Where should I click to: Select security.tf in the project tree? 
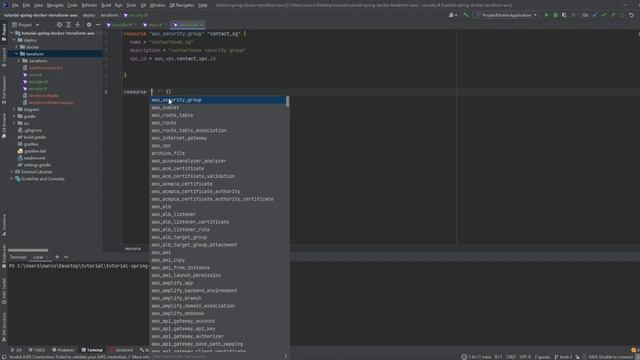coord(38,89)
